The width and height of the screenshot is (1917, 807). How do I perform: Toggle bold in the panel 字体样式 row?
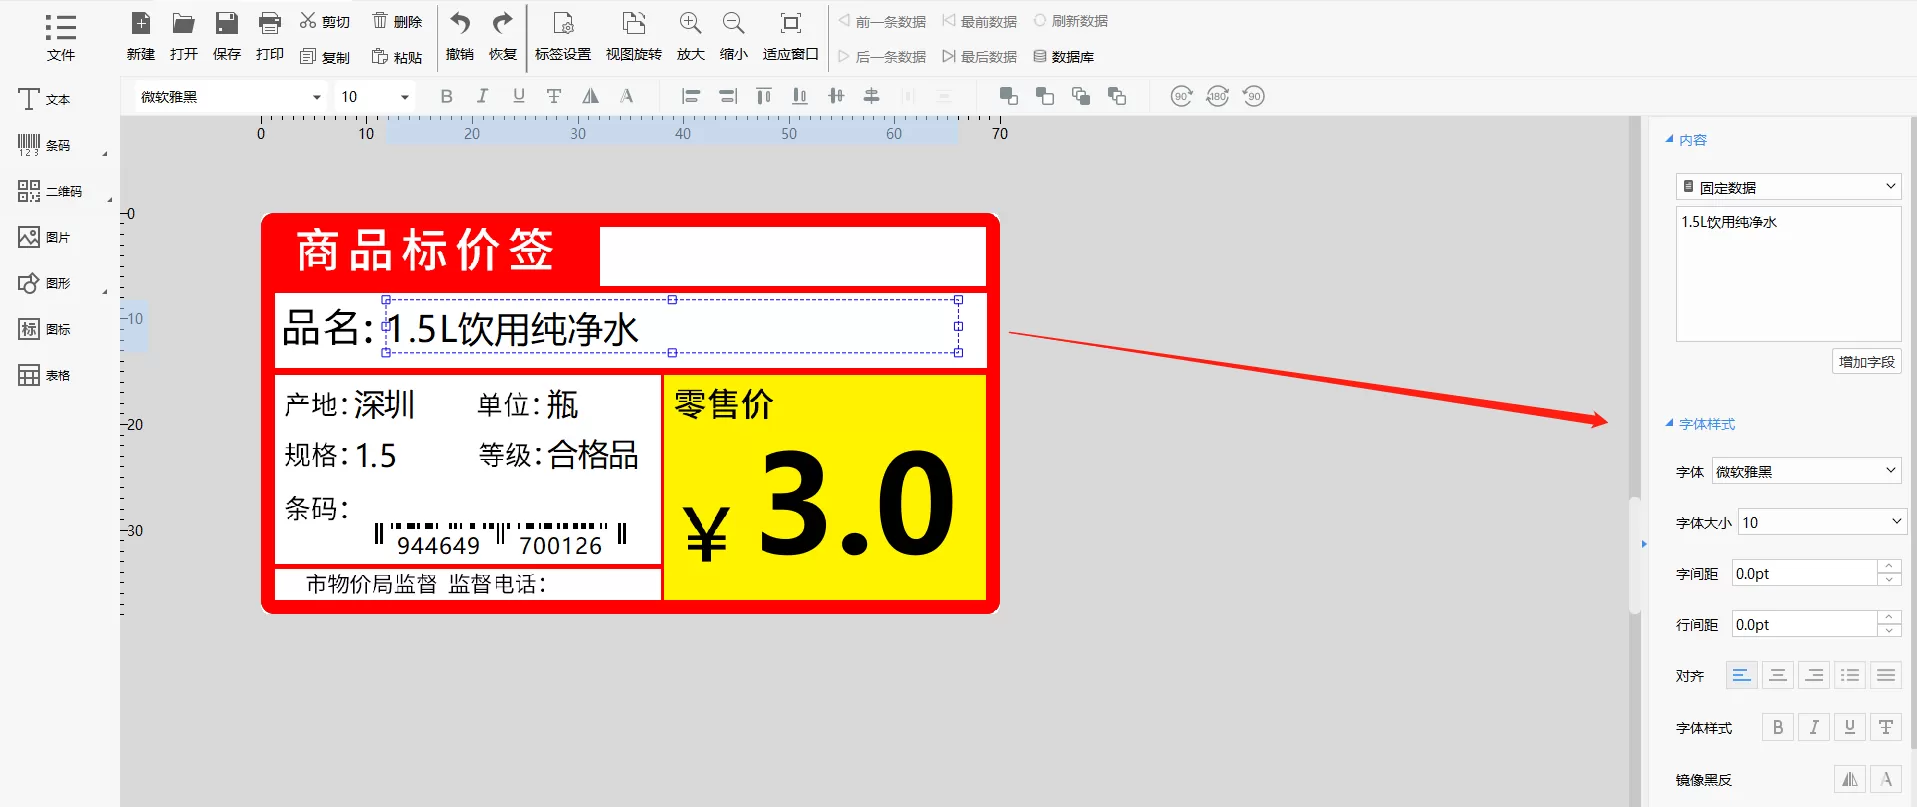1778,728
